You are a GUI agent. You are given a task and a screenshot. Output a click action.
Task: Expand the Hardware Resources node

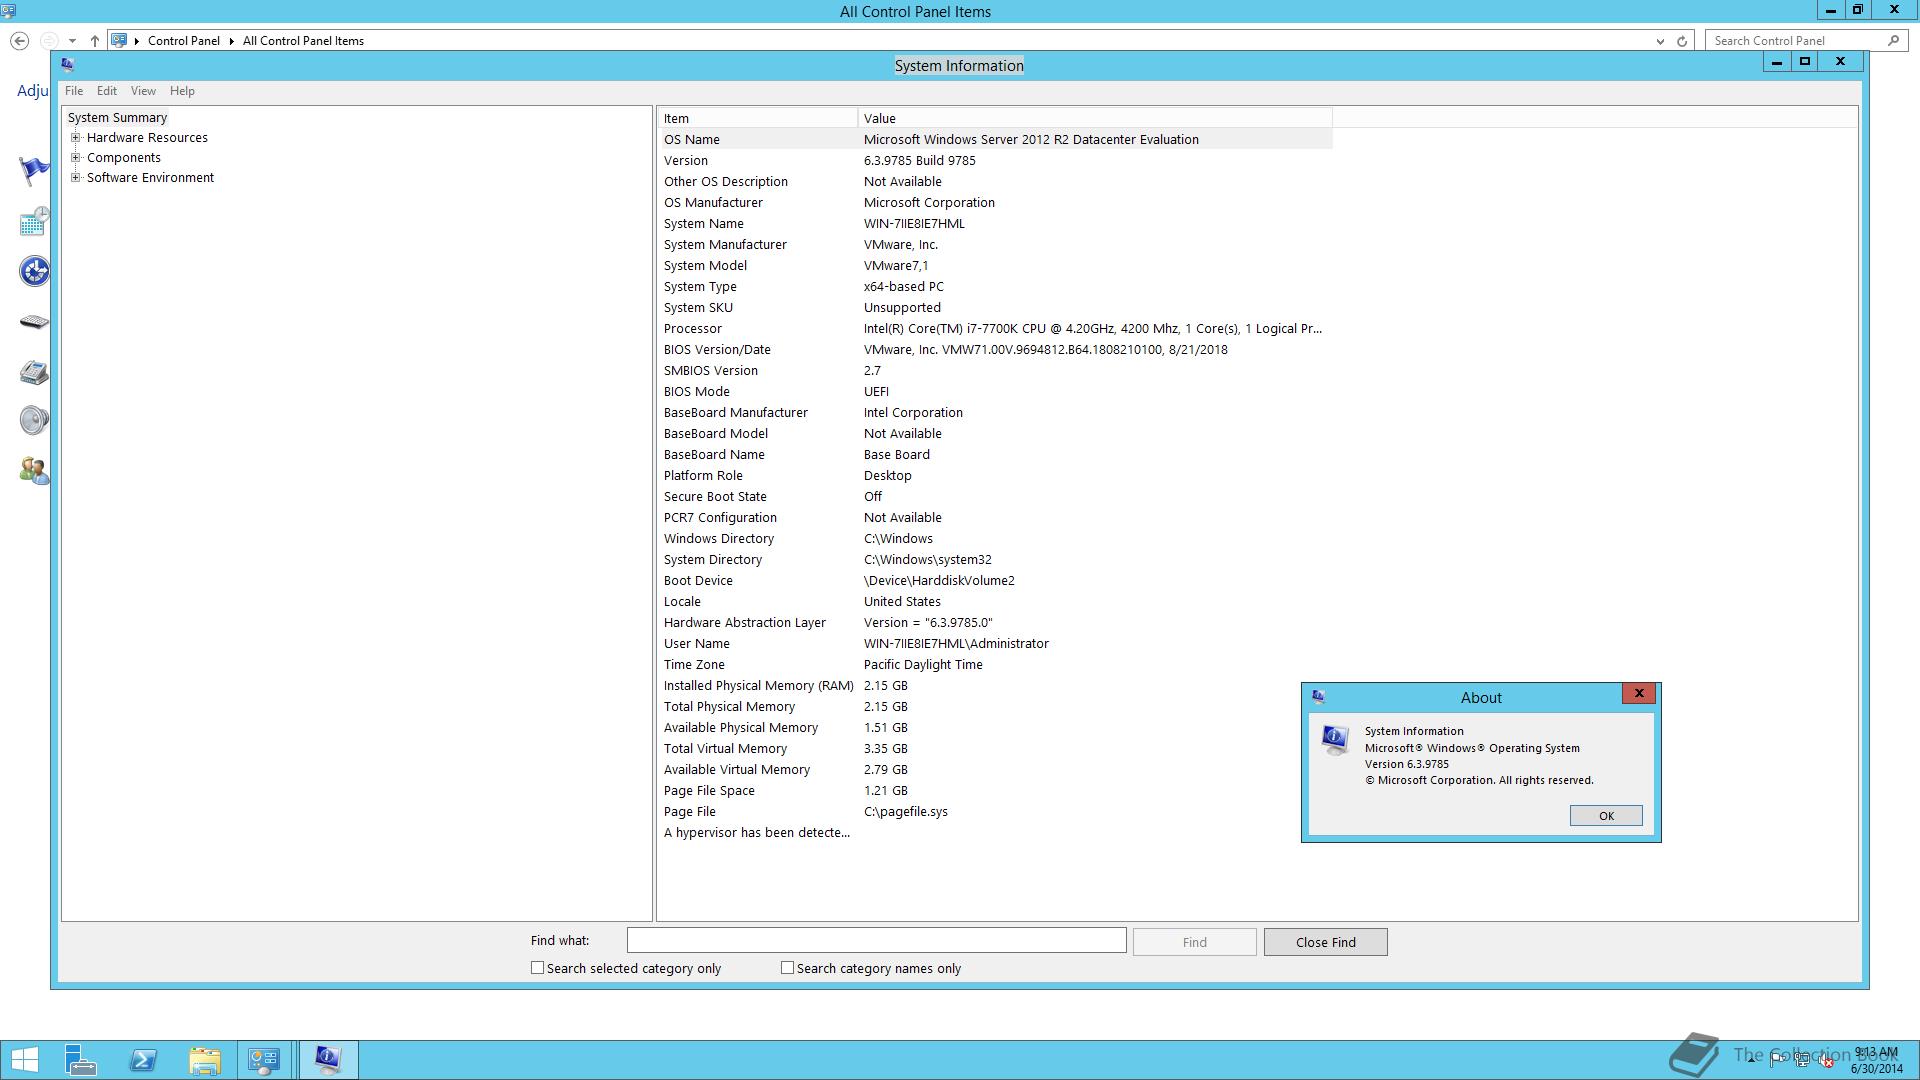tap(75, 138)
